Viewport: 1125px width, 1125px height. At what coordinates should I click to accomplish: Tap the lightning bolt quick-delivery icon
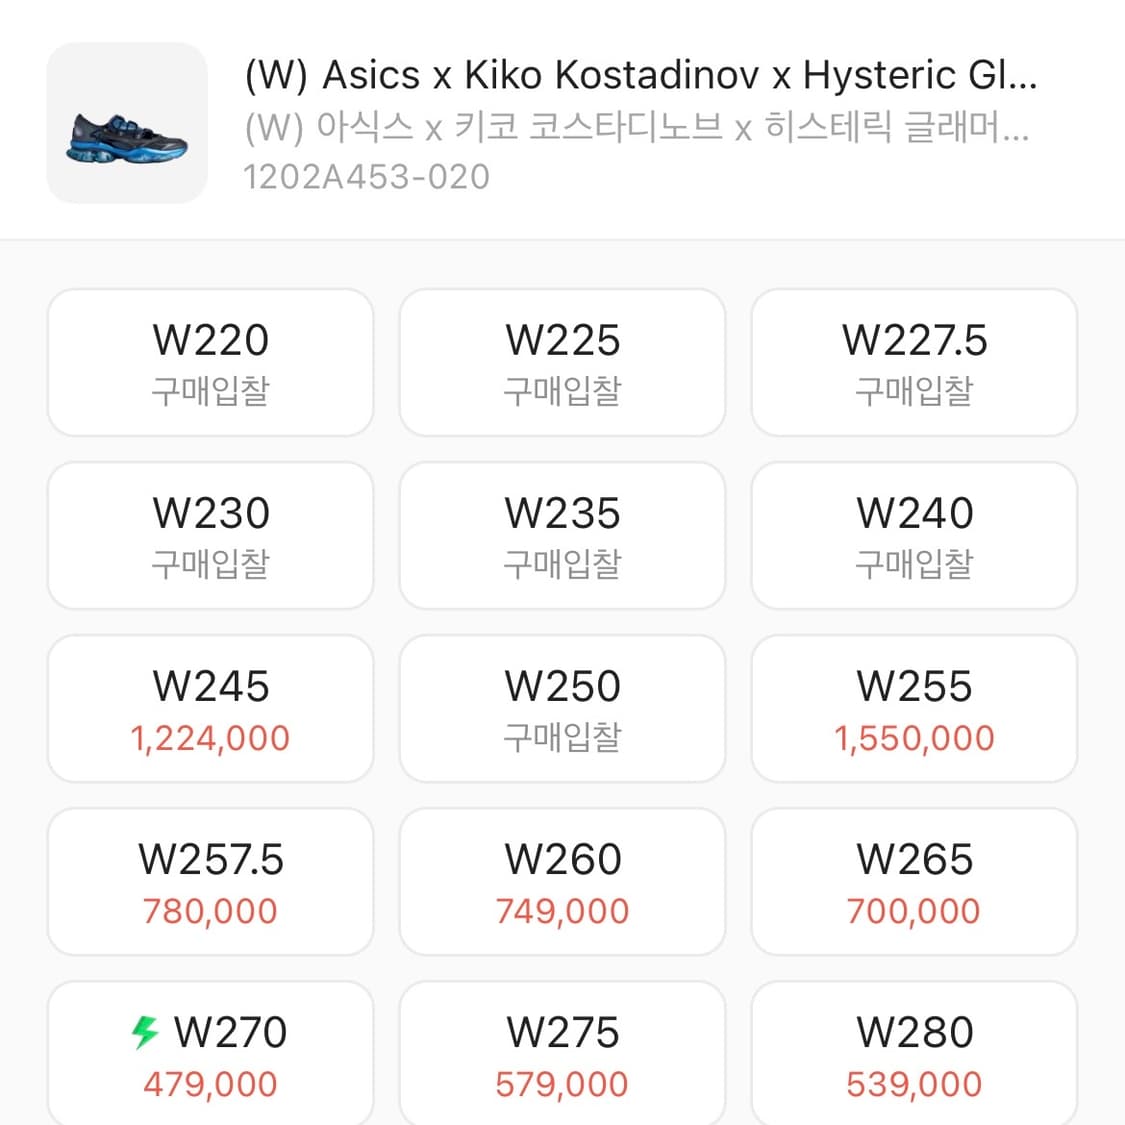point(146,1031)
